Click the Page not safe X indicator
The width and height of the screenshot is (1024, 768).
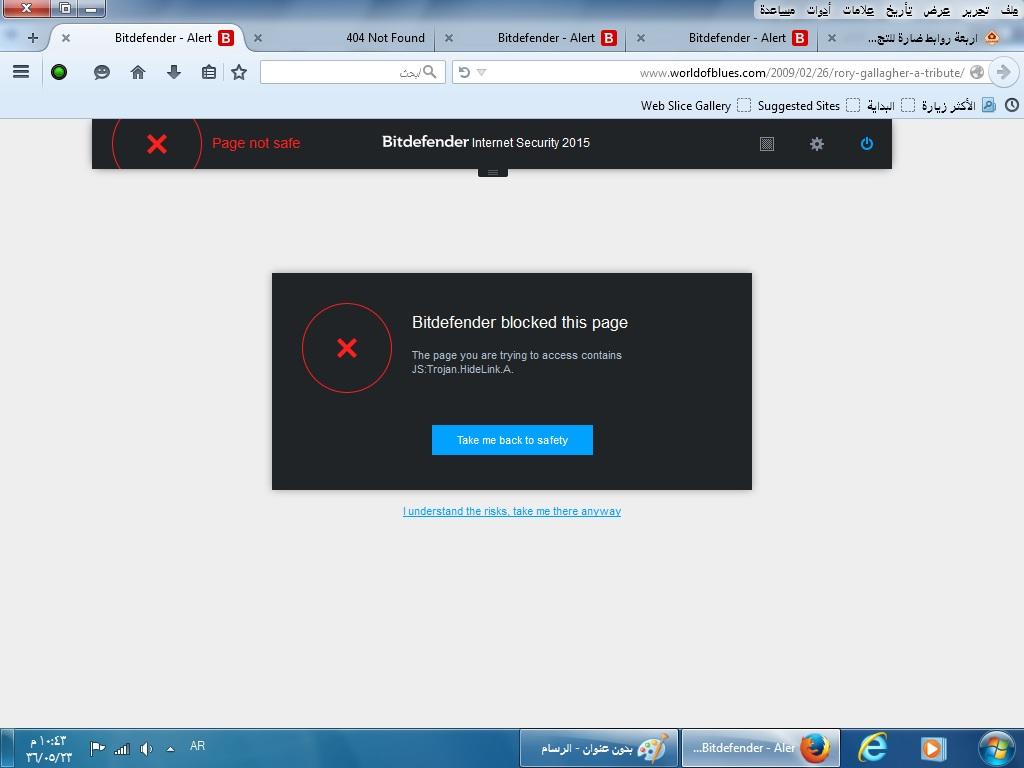pyautogui.click(x=157, y=144)
